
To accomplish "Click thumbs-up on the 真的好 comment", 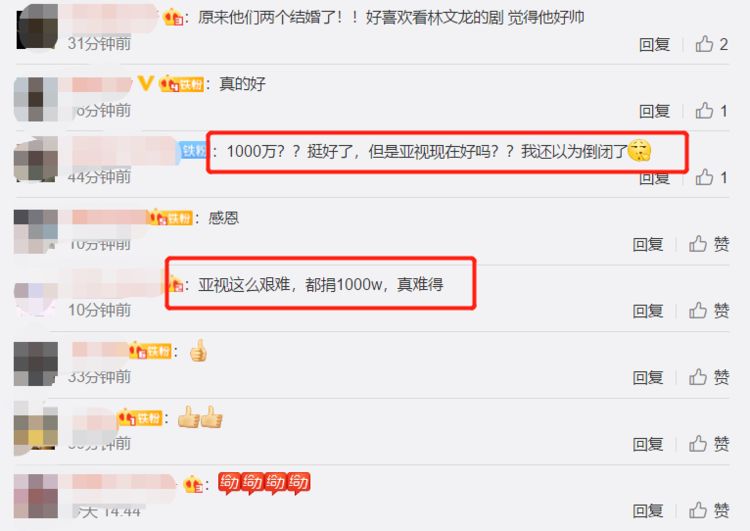I will pyautogui.click(x=712, y=111).
